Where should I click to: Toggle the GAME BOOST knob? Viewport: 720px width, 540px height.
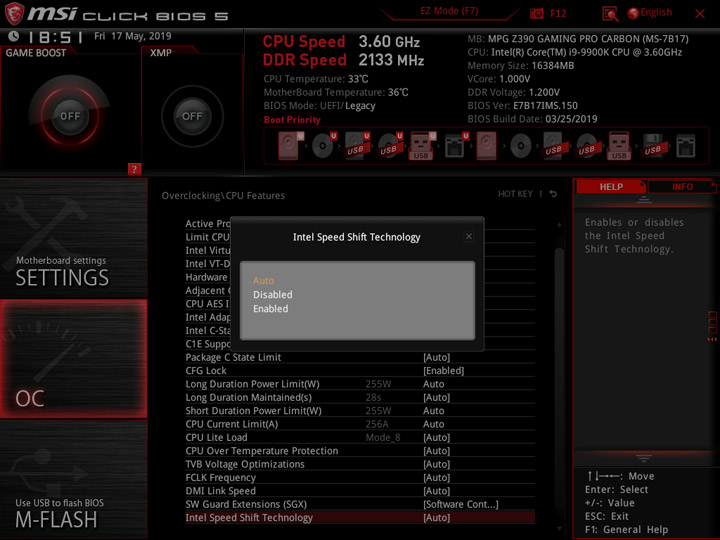[x=70, y=116]
